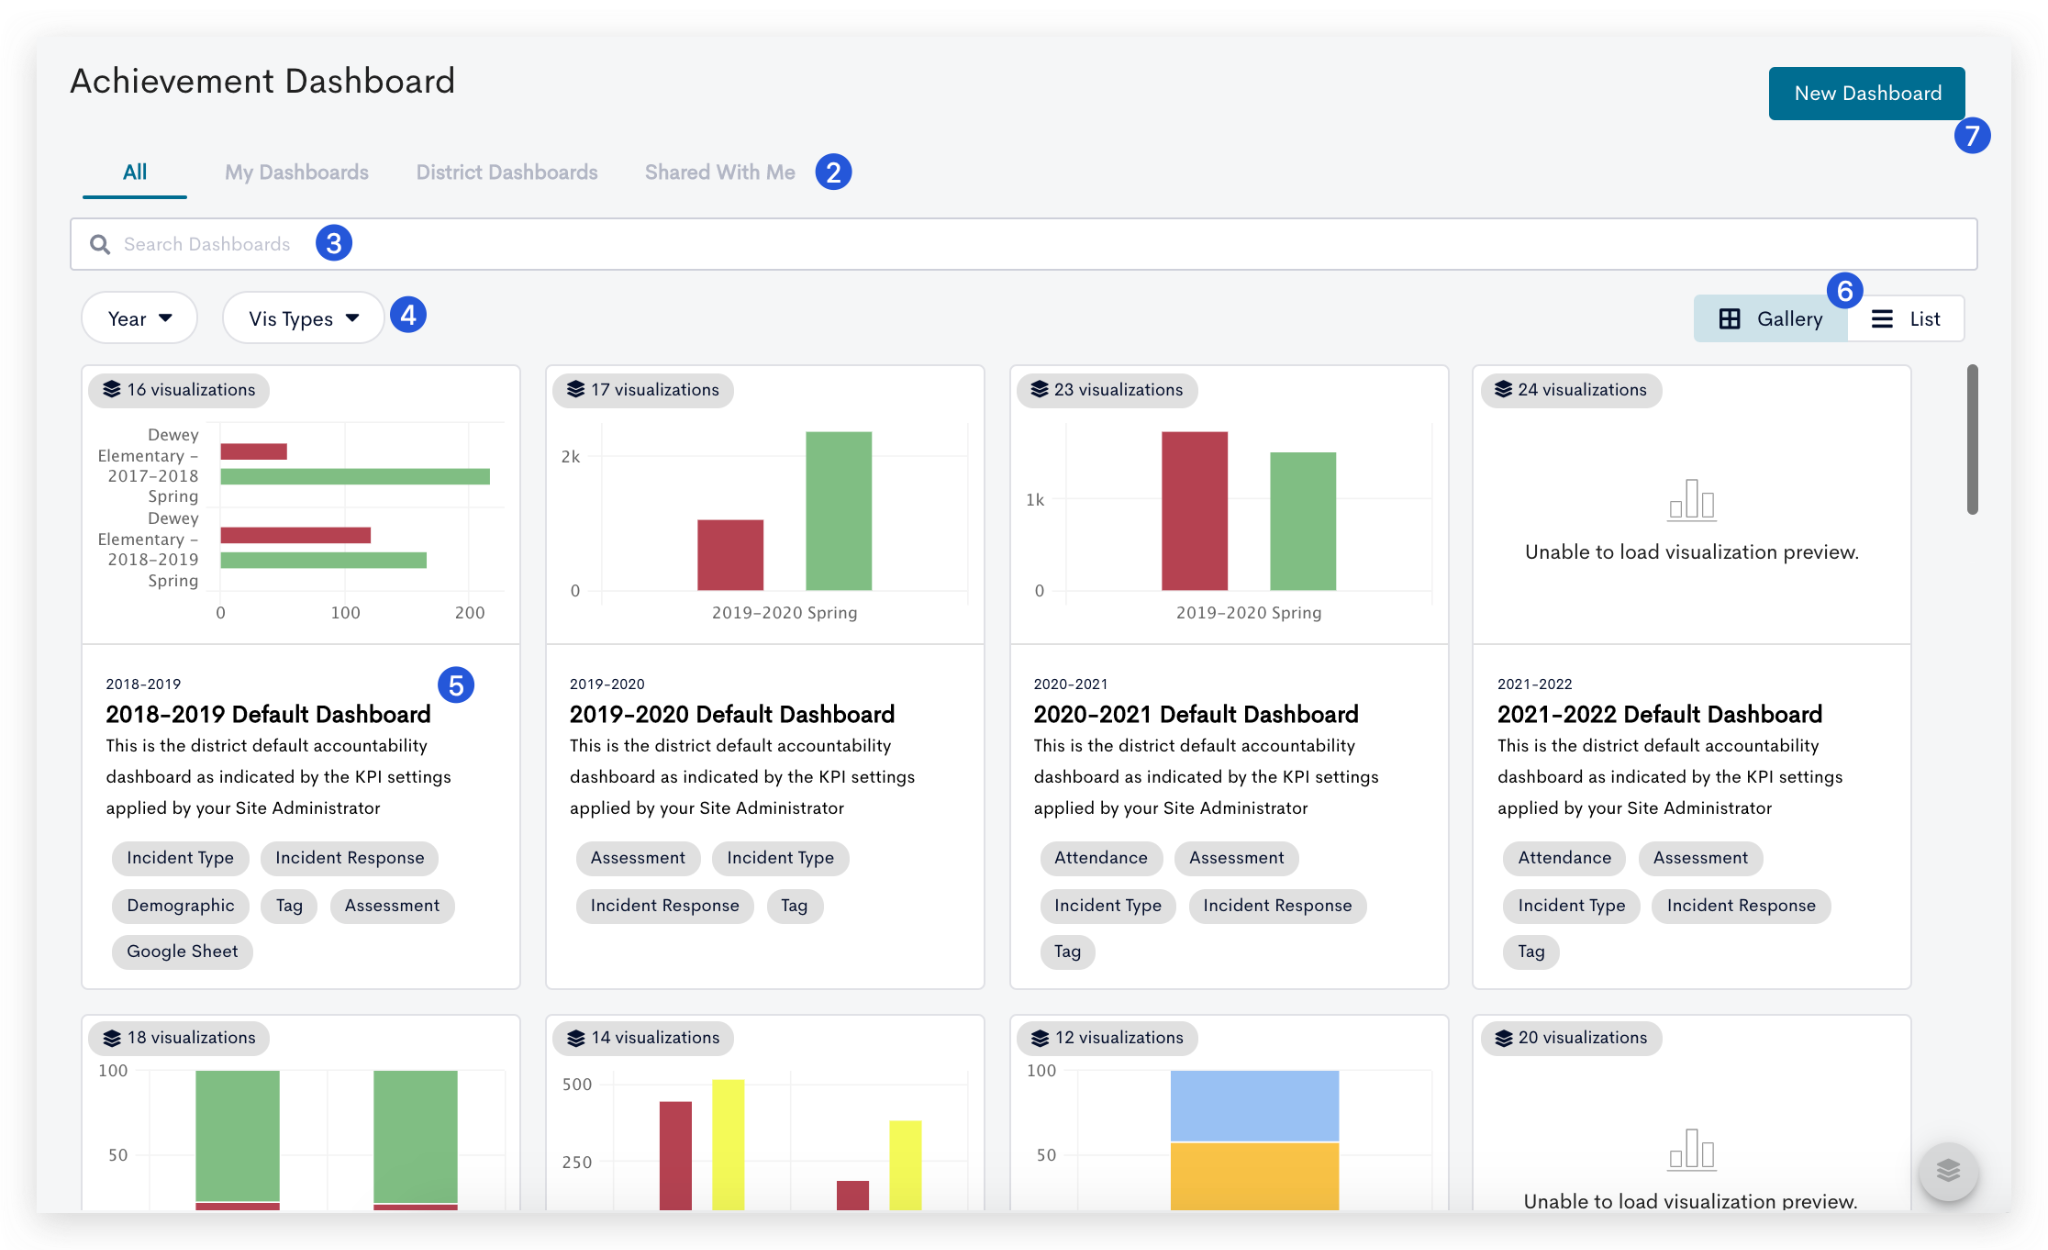The image size is (2048, 1250).
Task: Open 2019-2020 Default Dashboard title
Action: [x=732, y=714]
